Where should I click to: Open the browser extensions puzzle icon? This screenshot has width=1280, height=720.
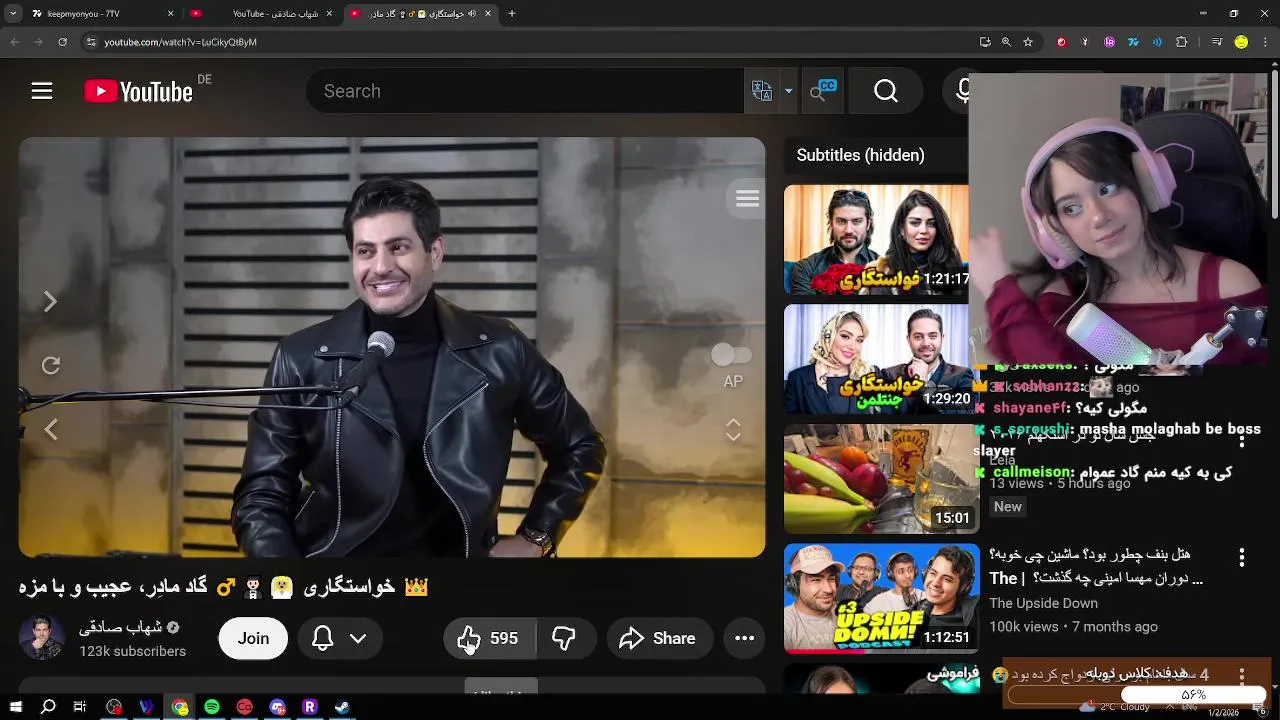tap(1182, 42)
